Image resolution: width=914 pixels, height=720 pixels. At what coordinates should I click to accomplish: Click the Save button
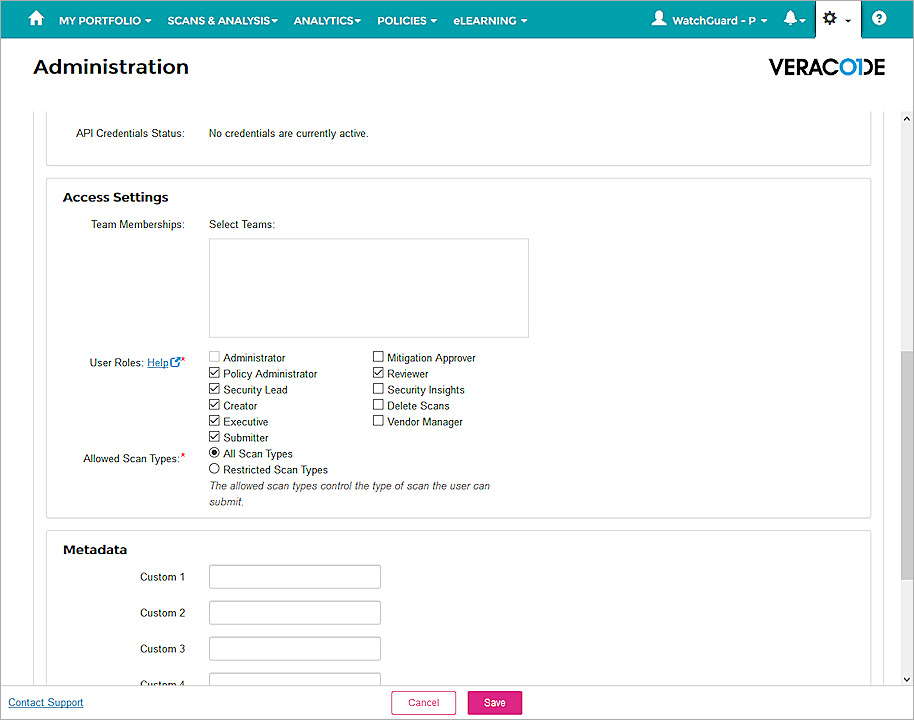click(494, 702)
